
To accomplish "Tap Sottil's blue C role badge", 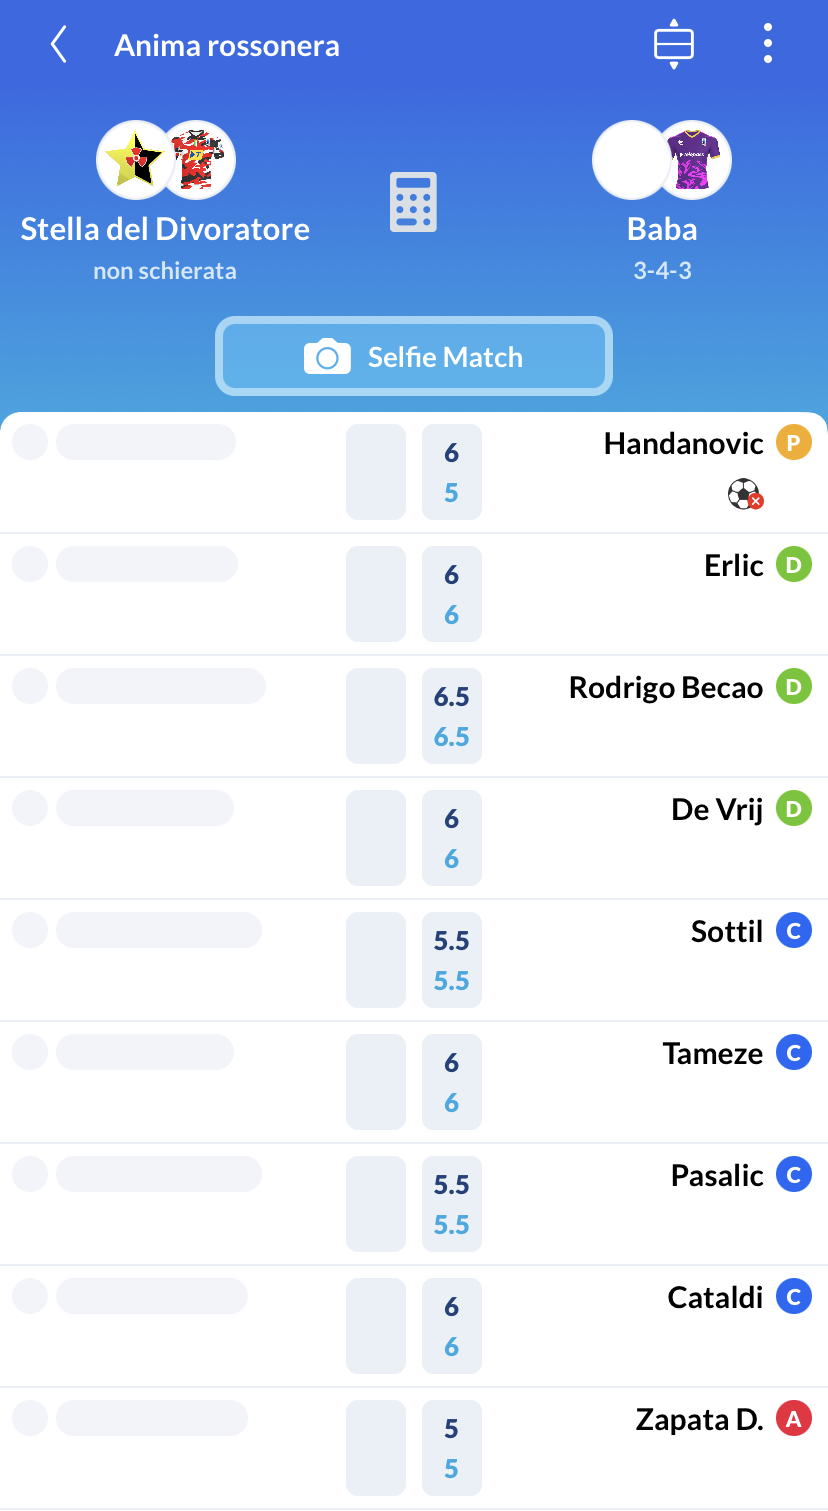I will [794, 930].
